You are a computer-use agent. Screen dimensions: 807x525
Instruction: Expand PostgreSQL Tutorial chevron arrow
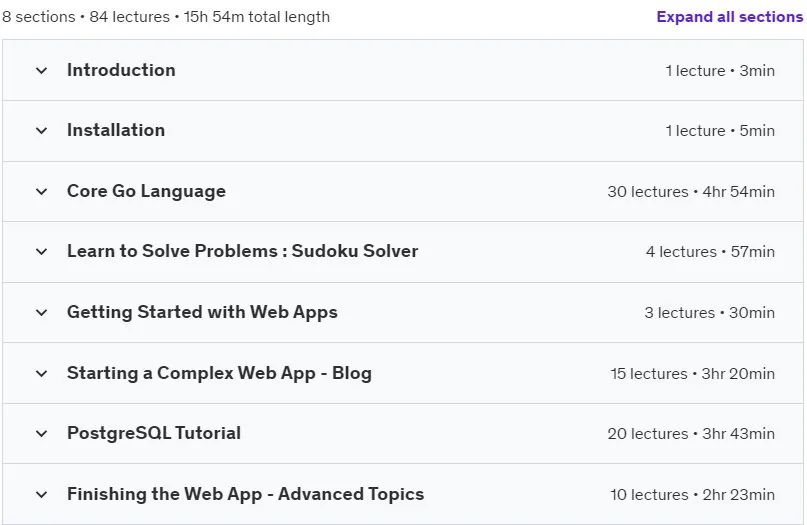(42, 433)
